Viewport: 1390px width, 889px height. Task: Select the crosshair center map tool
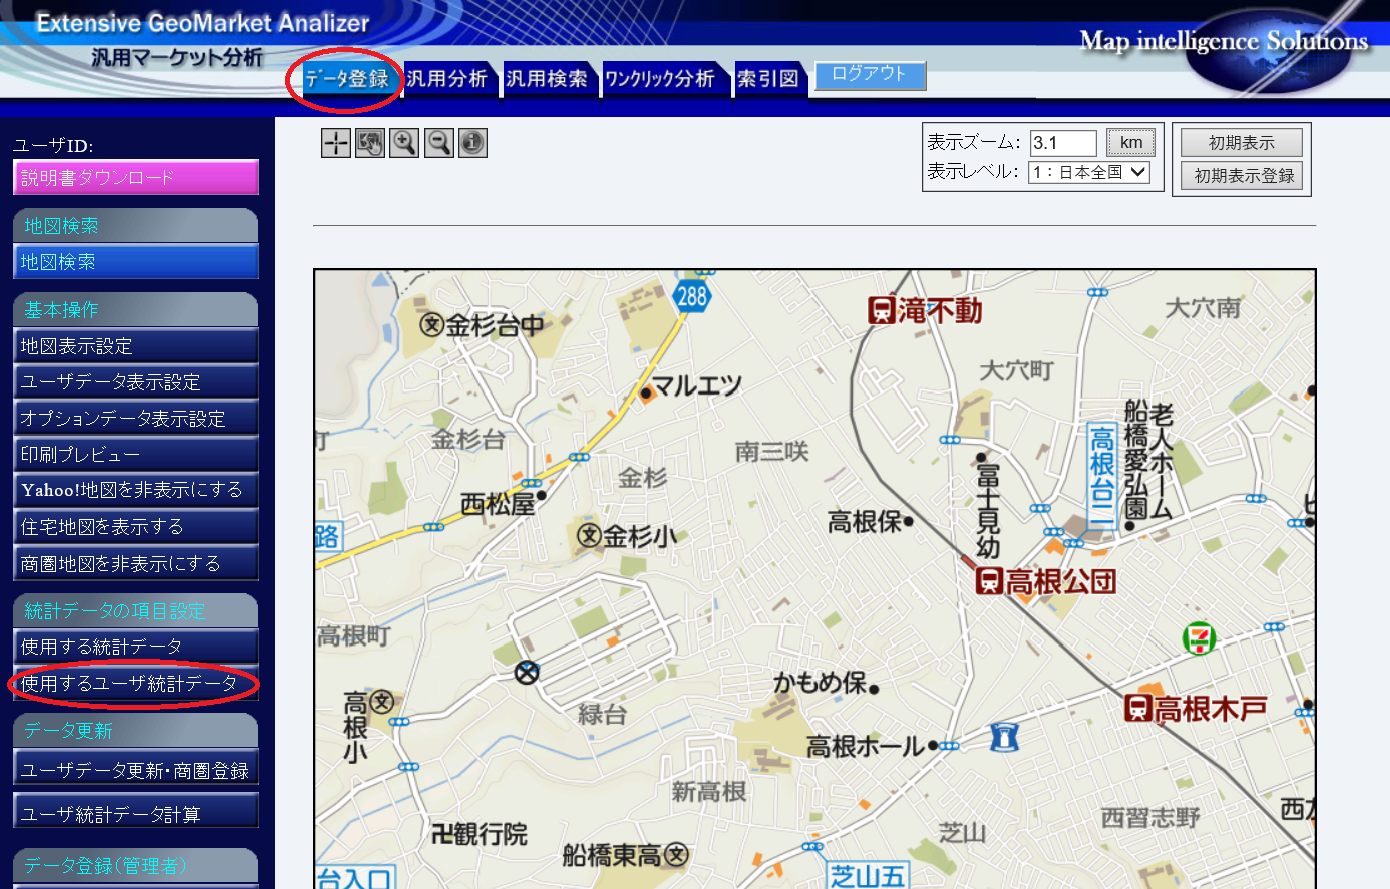tap(335, 143)
